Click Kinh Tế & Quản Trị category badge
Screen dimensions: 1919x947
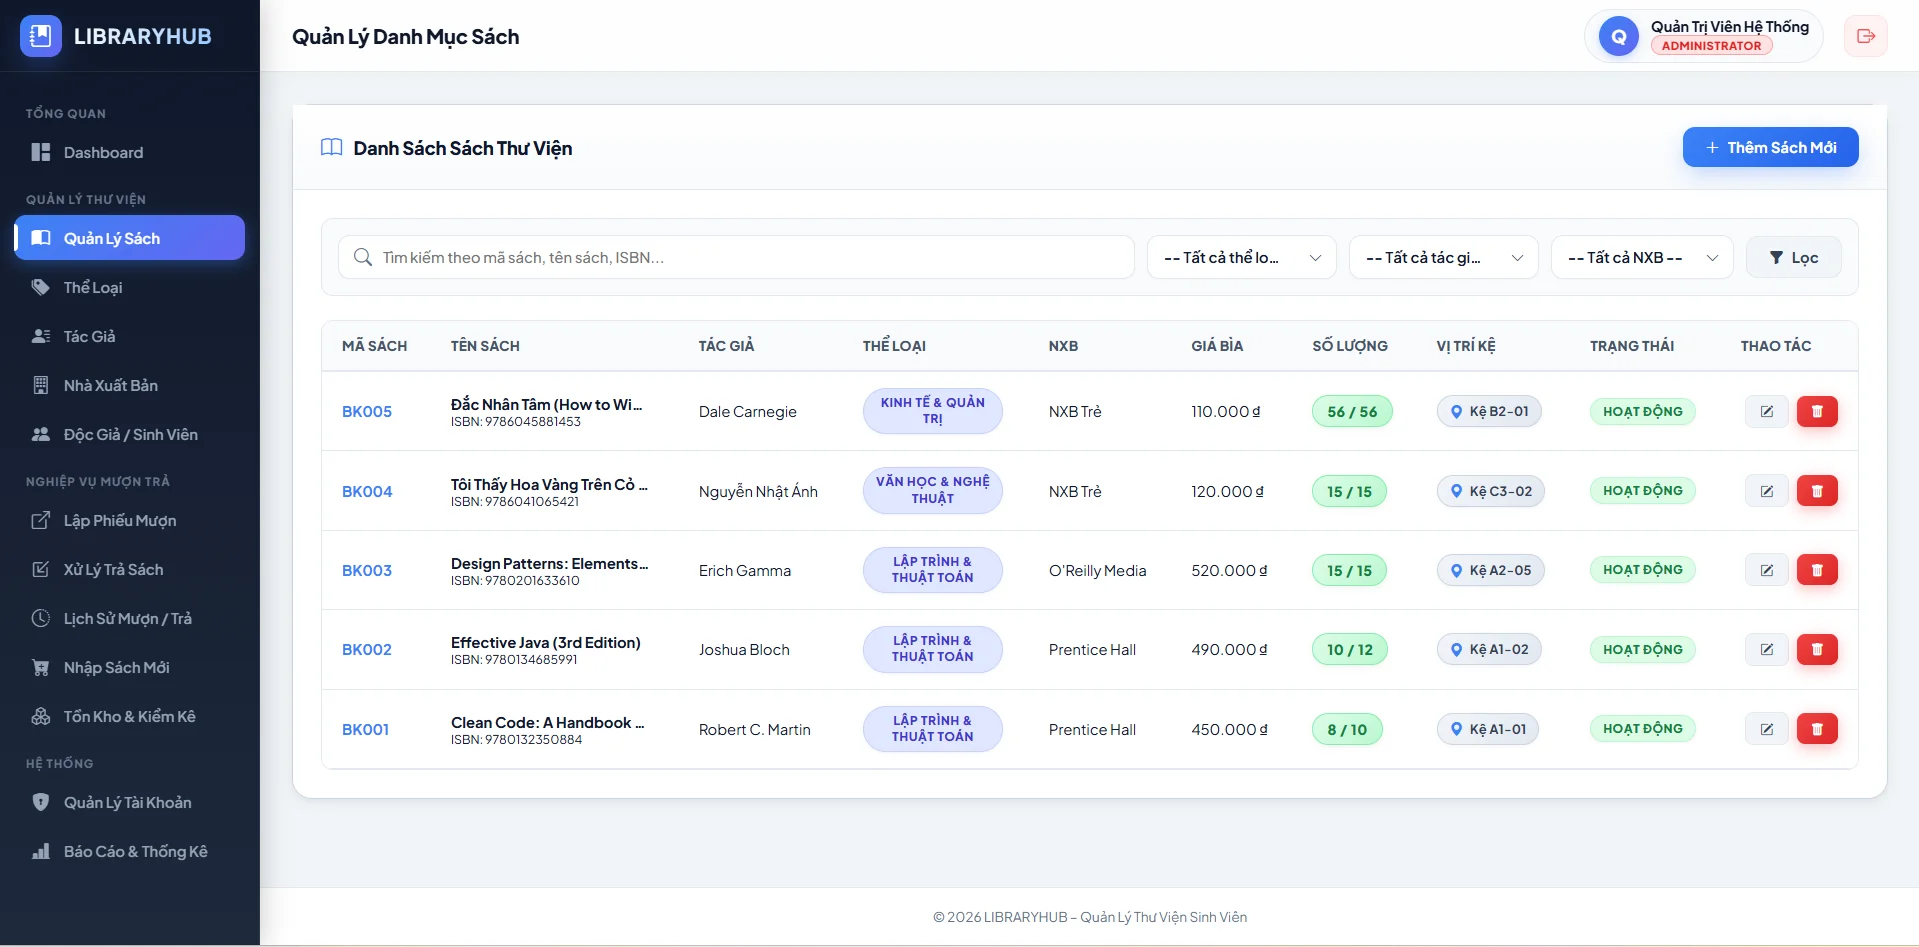coord(933,411)
